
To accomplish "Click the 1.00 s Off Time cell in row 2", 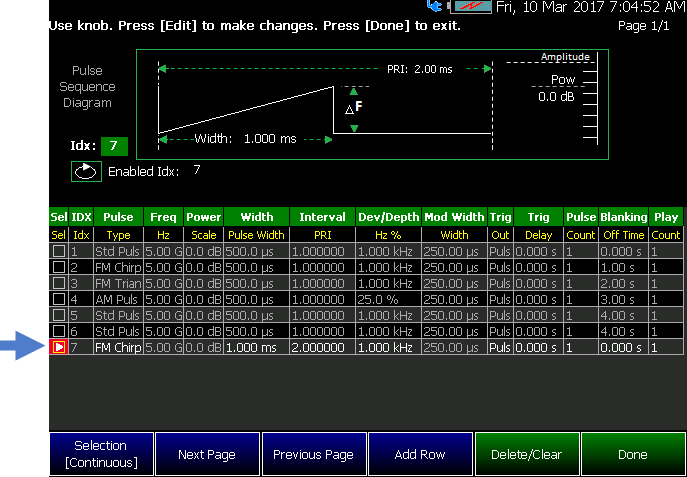I will point(623,268).
